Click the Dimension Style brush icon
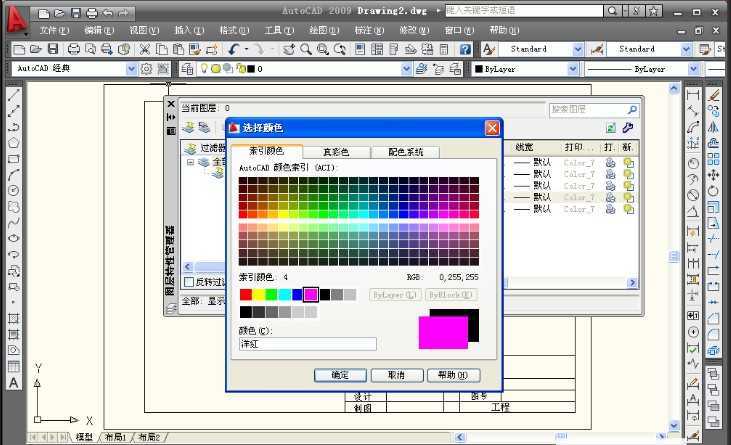The image size is (731, 445). pyautogui.click(x=597, y=49)
